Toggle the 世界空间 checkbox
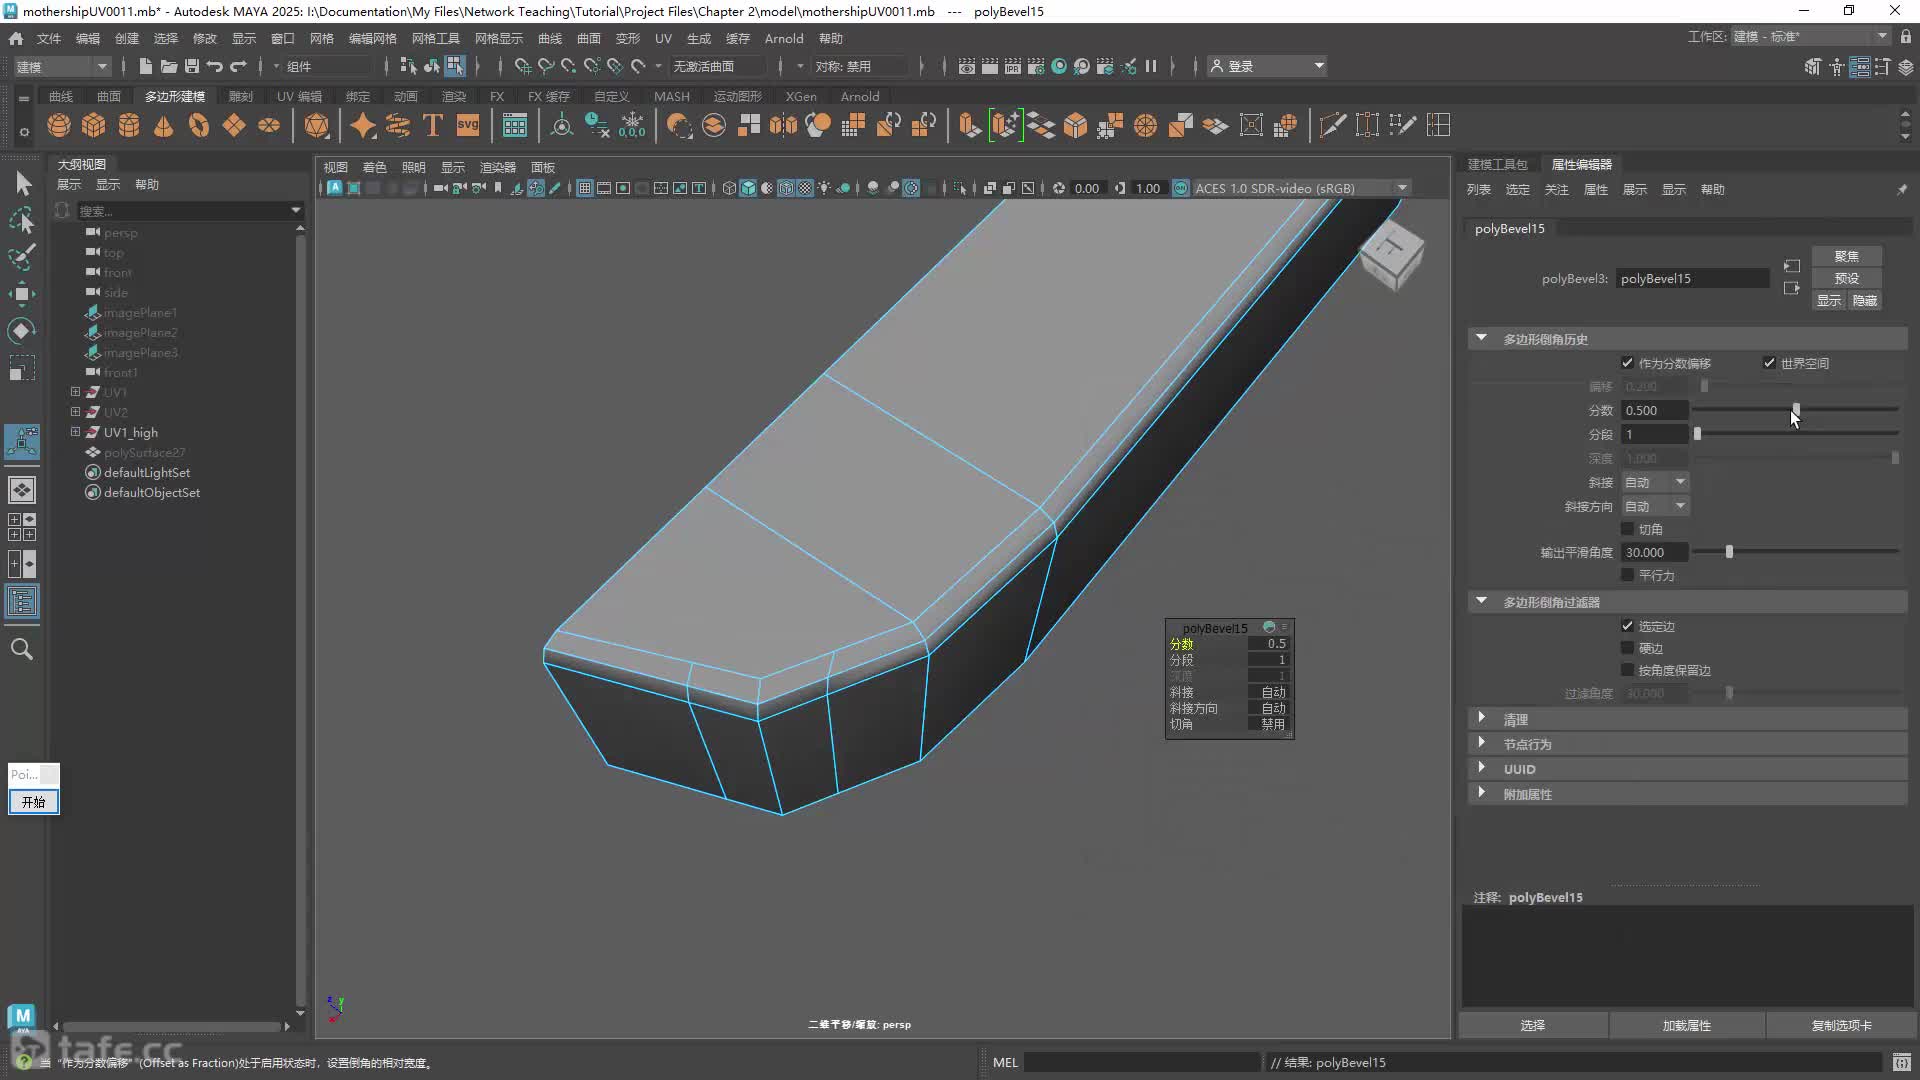 click(x=1769, y=363)
